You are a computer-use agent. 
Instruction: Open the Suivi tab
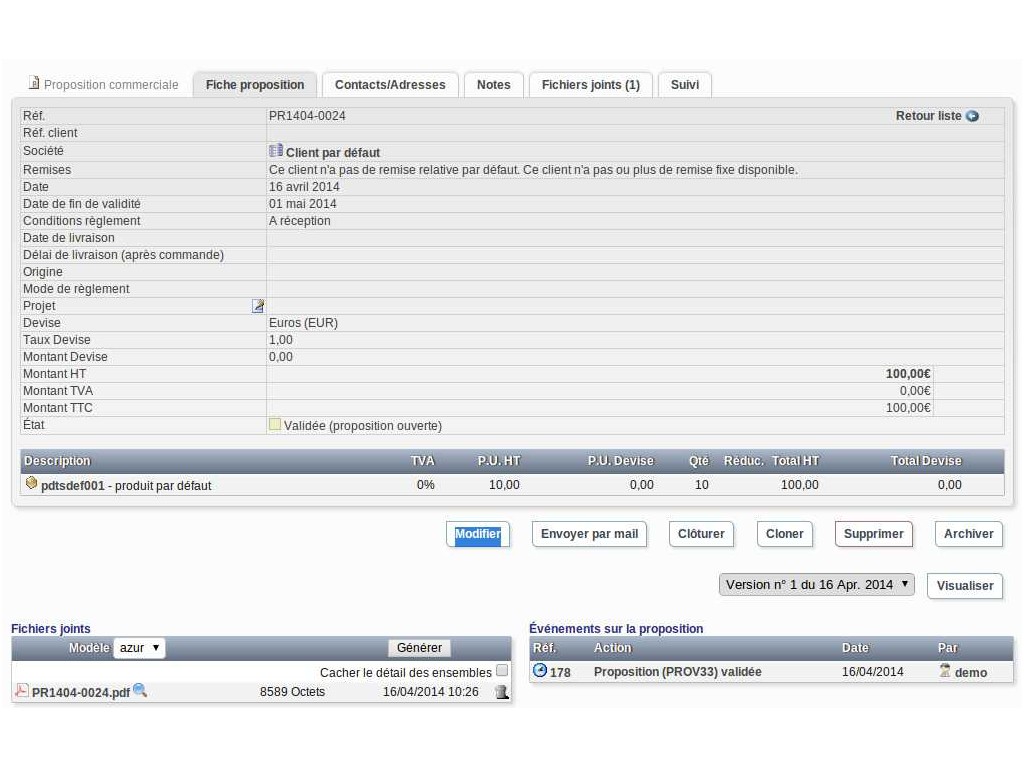[x=684, y=85]
